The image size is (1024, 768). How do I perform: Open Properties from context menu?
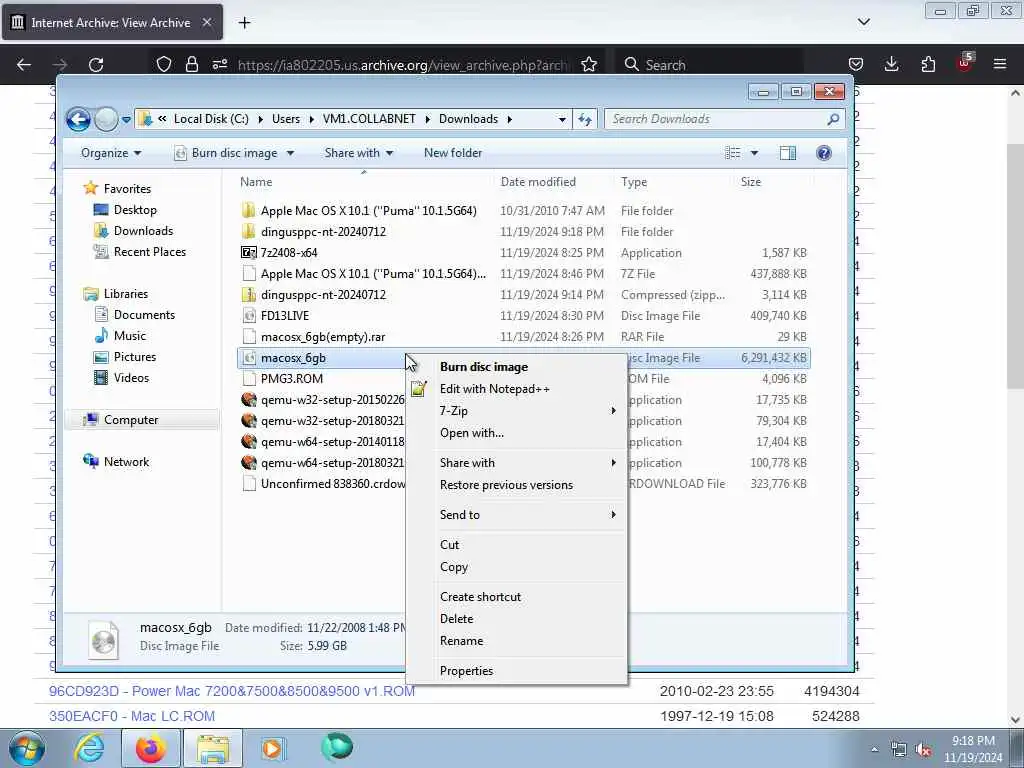(x=466, y=671)
